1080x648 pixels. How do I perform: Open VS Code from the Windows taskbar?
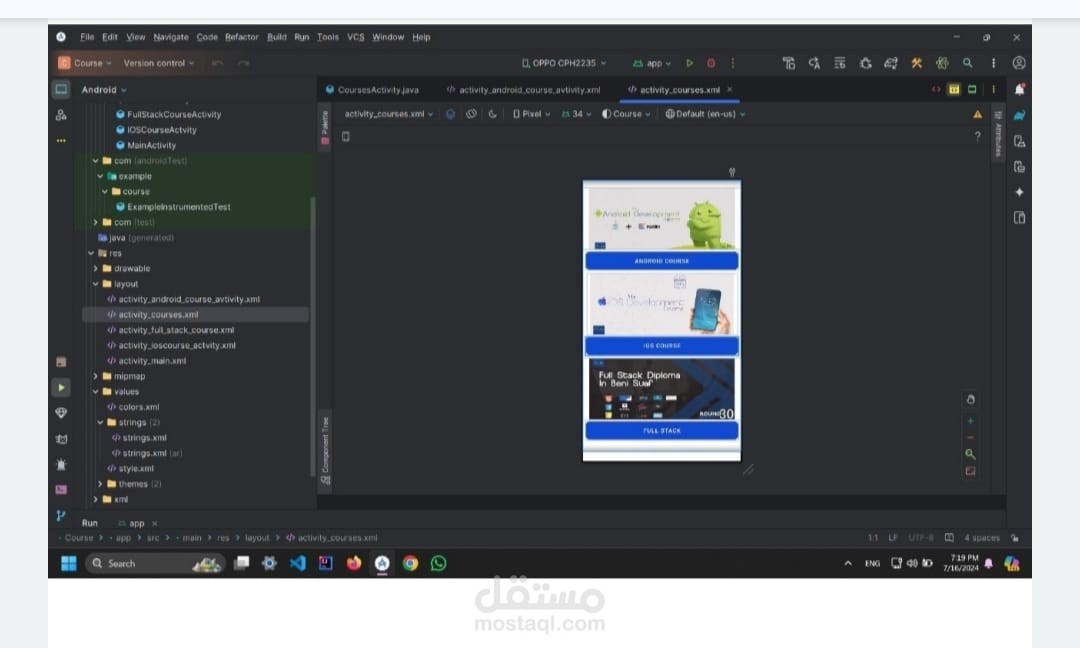298,563
